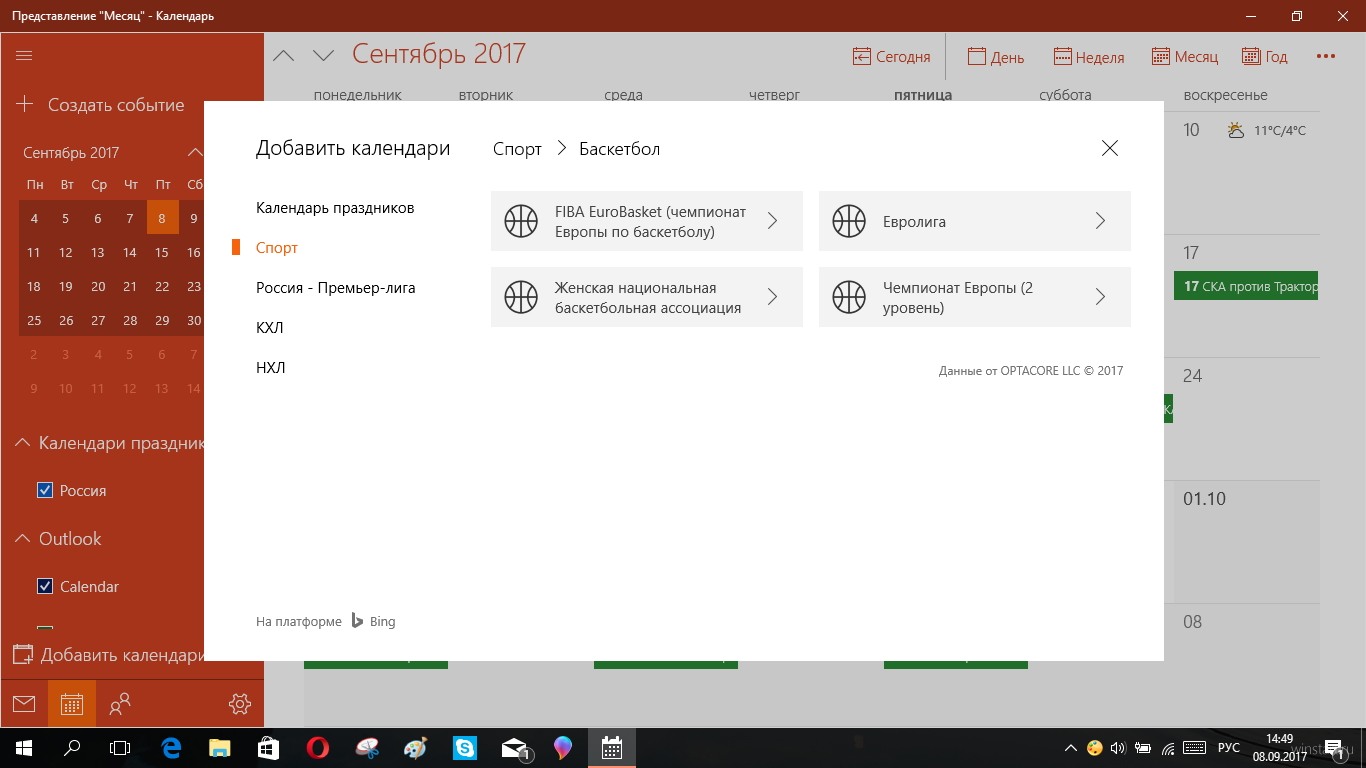Open Settings gear in sidebar

(x=240, y=704)
